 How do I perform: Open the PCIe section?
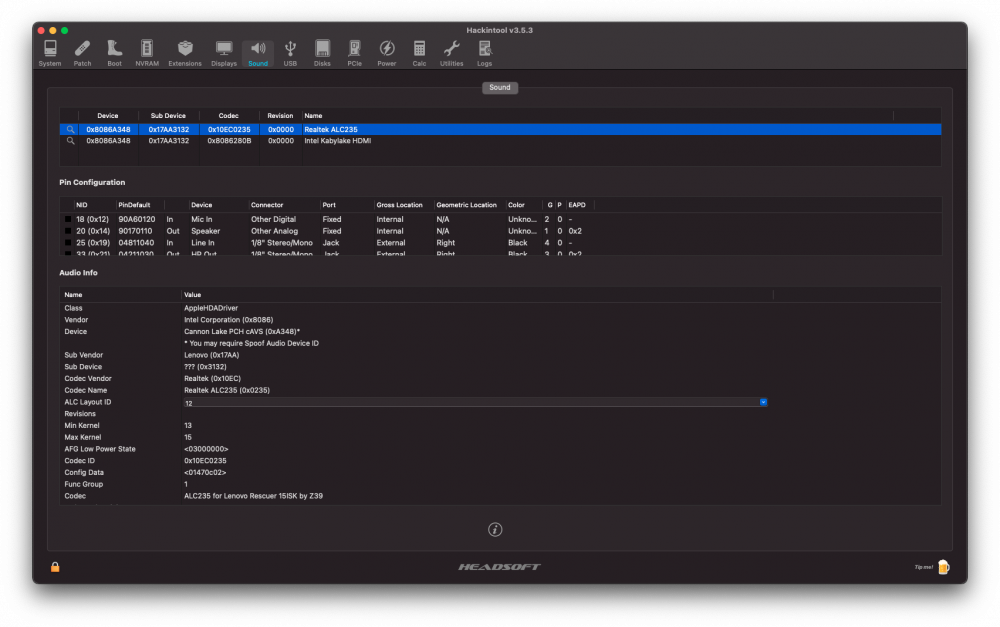tap(355, 54)
